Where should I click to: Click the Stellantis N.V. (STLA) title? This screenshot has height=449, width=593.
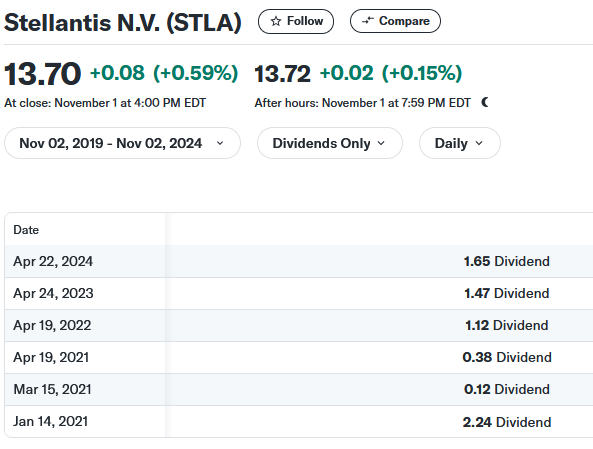[123, 22]
